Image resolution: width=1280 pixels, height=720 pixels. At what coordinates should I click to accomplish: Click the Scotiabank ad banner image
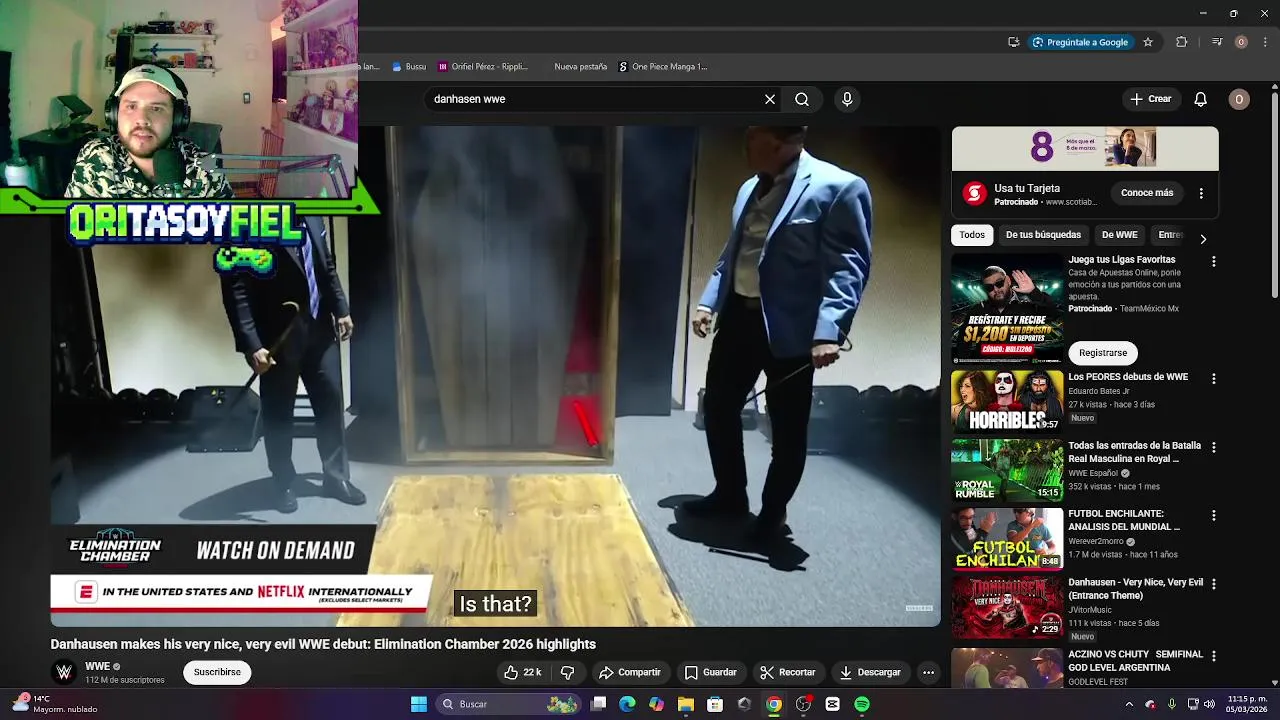tap(1085, 149)
